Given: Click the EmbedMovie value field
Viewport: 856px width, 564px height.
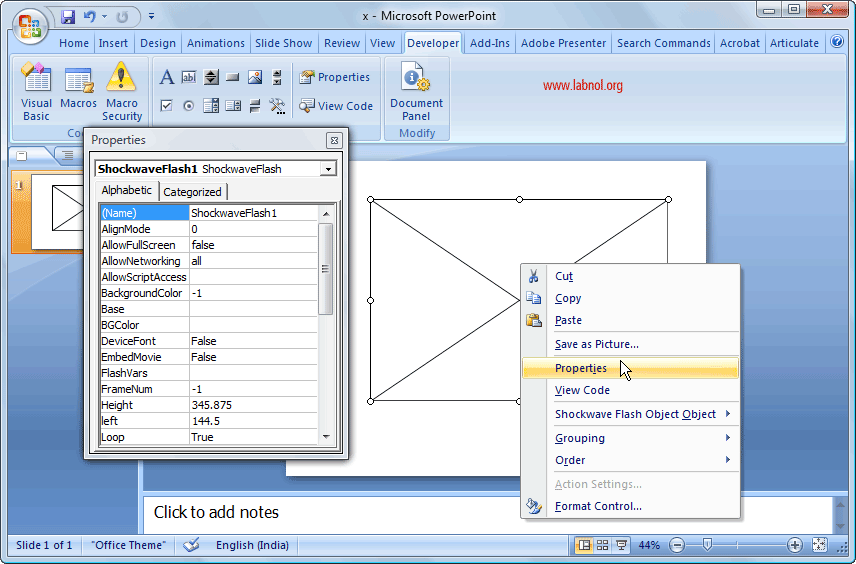Looking at the screenshot, I should 253,357.
